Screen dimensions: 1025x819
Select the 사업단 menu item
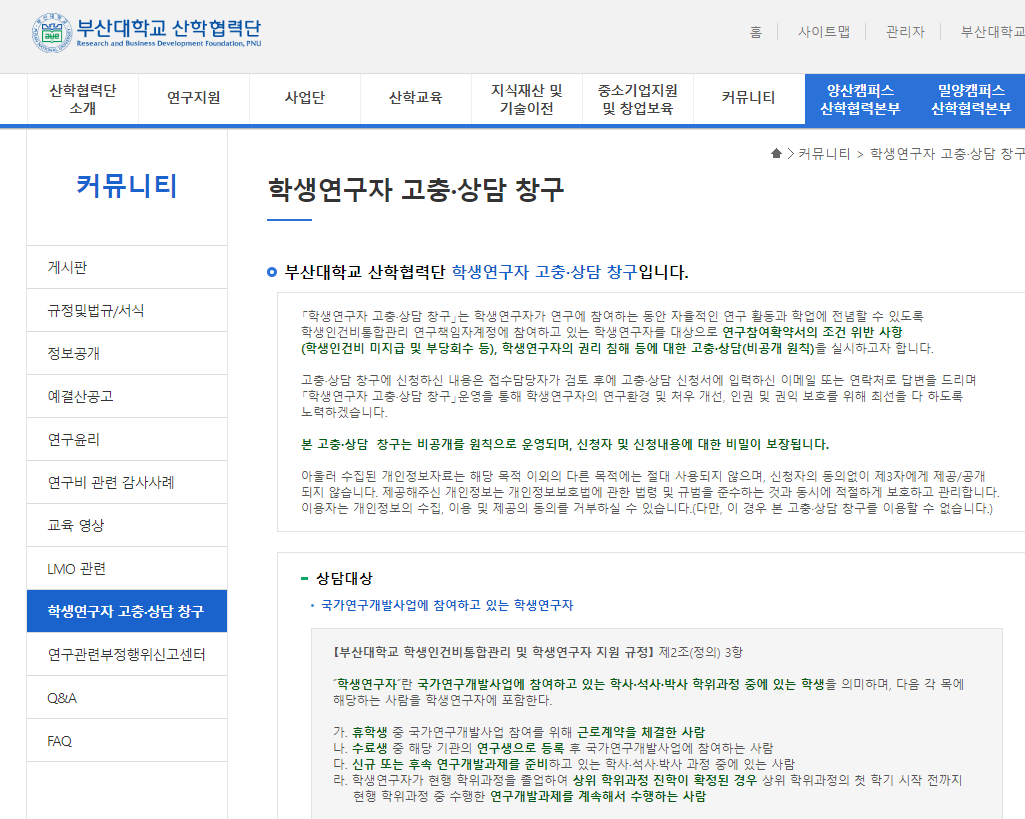click(305, 98)
